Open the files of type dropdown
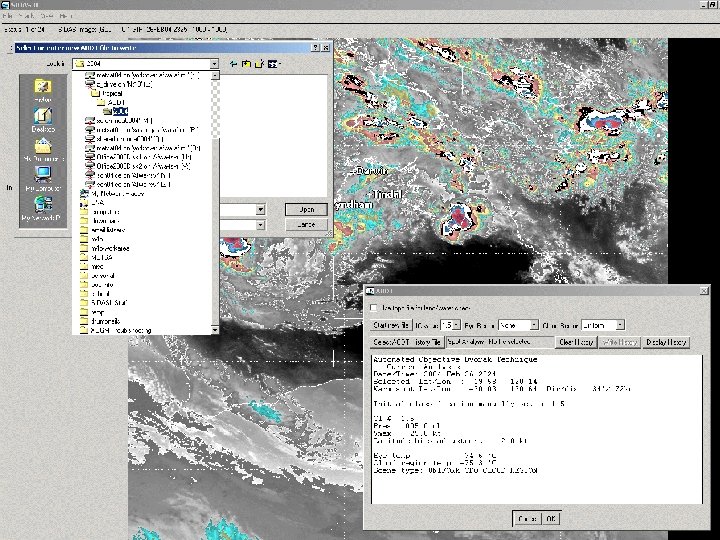This screenshot has height=540, width=720. tap(260, 225)
